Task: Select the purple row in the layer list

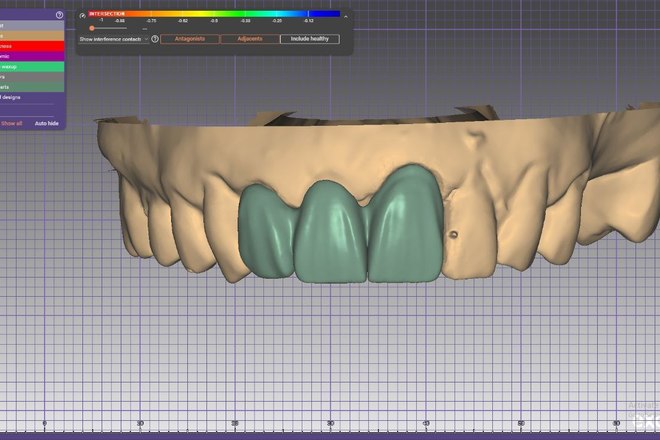Action: [30, 57]
